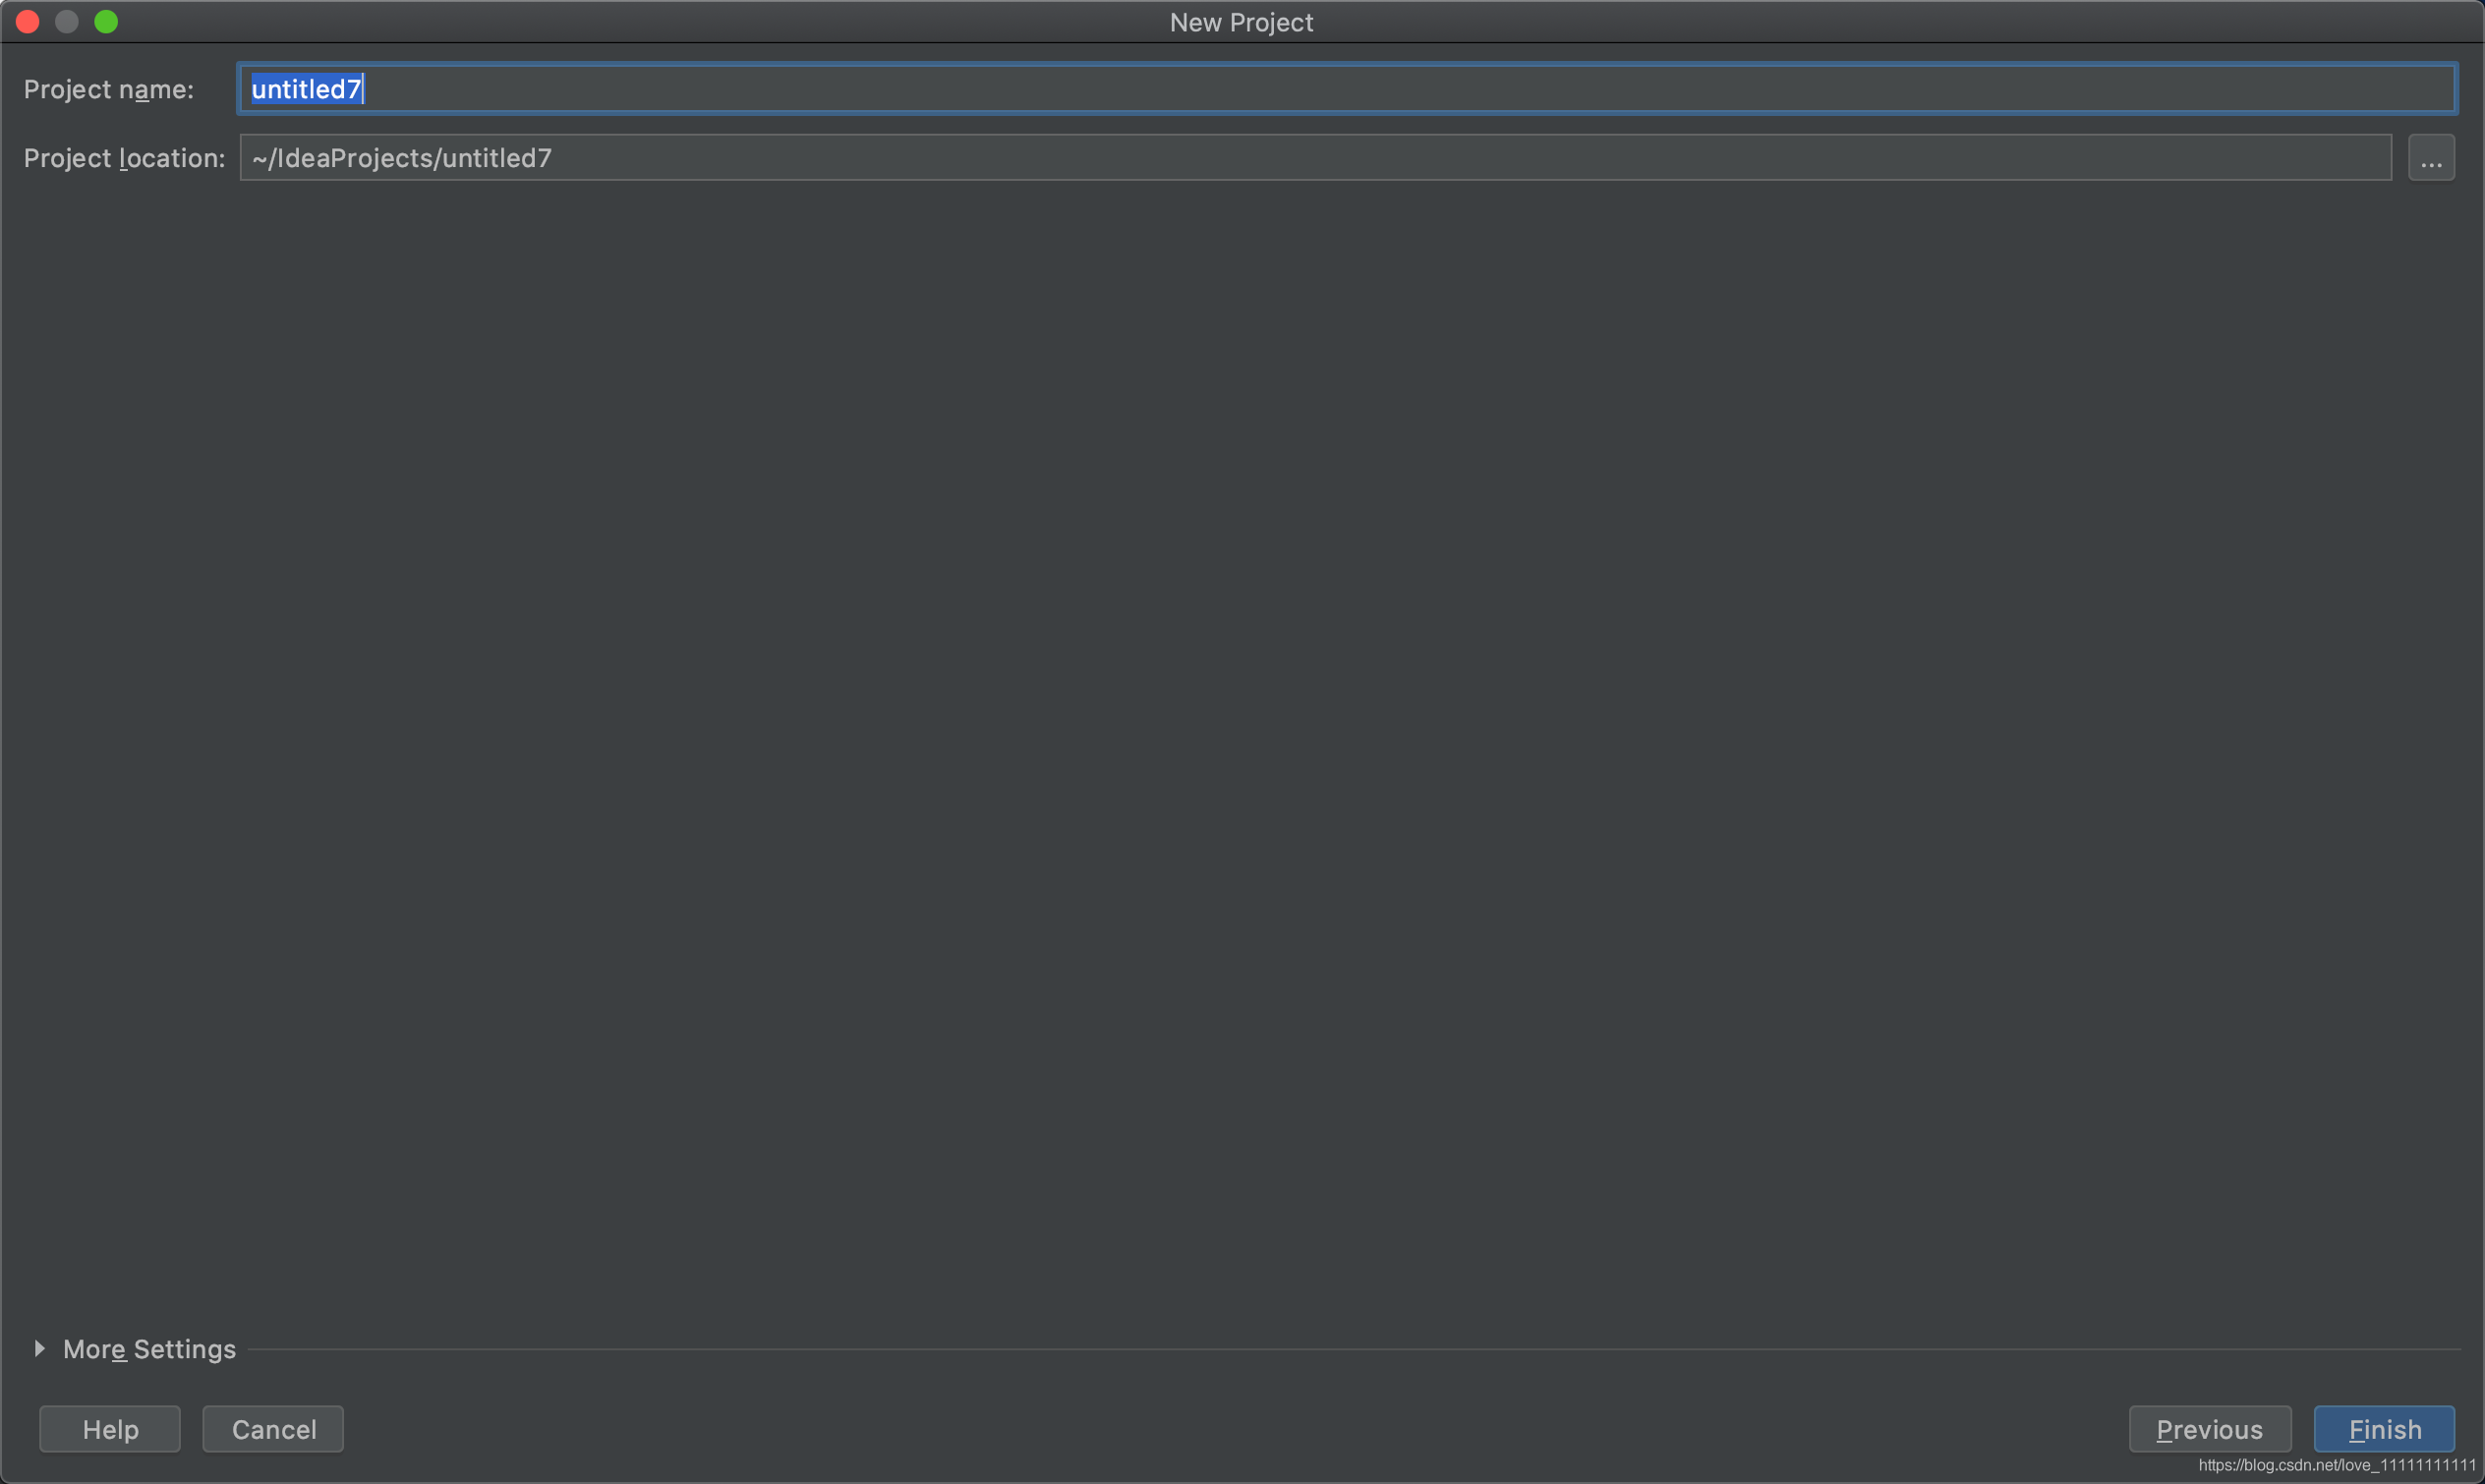Image resolution: width=2485 pixels, height=1484 pixels.
Task: Click the New Project title bar area
Action: tap(1242, 22)
